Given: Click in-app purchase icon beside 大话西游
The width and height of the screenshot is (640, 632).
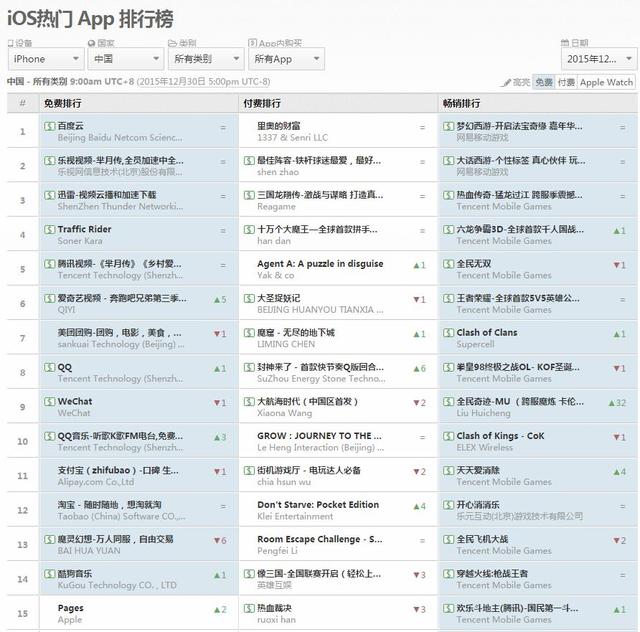Looking at the screenshot, I should [x=449, y=160].
